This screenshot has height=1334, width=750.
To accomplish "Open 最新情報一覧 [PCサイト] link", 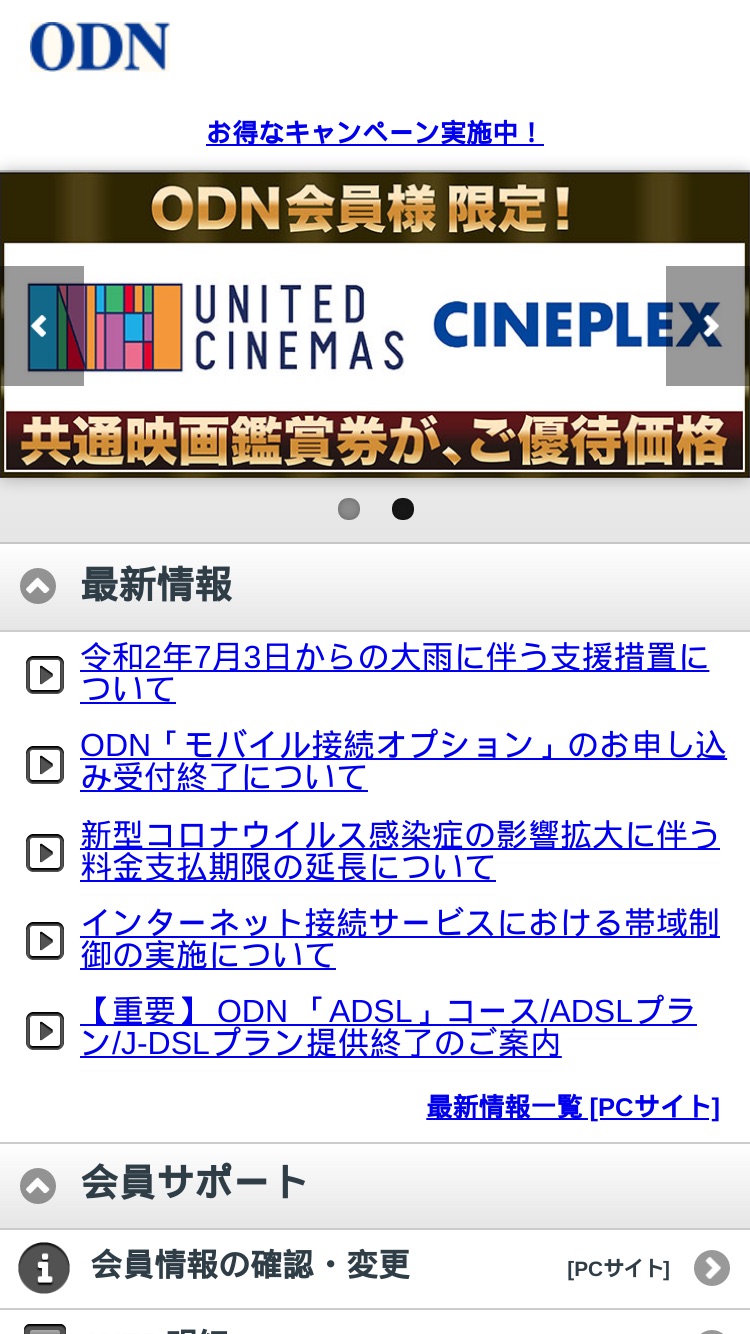I will click(x=573, y=1107).
